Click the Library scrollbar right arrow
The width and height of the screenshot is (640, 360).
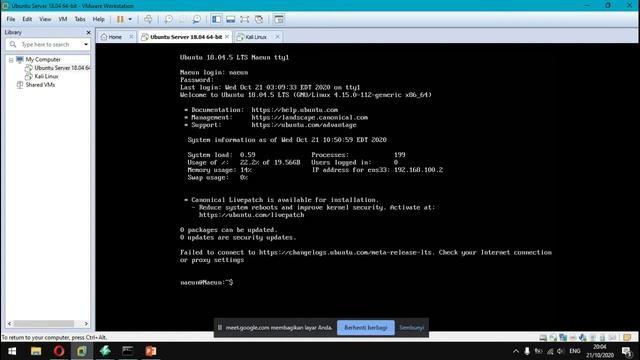click(86, 324)
